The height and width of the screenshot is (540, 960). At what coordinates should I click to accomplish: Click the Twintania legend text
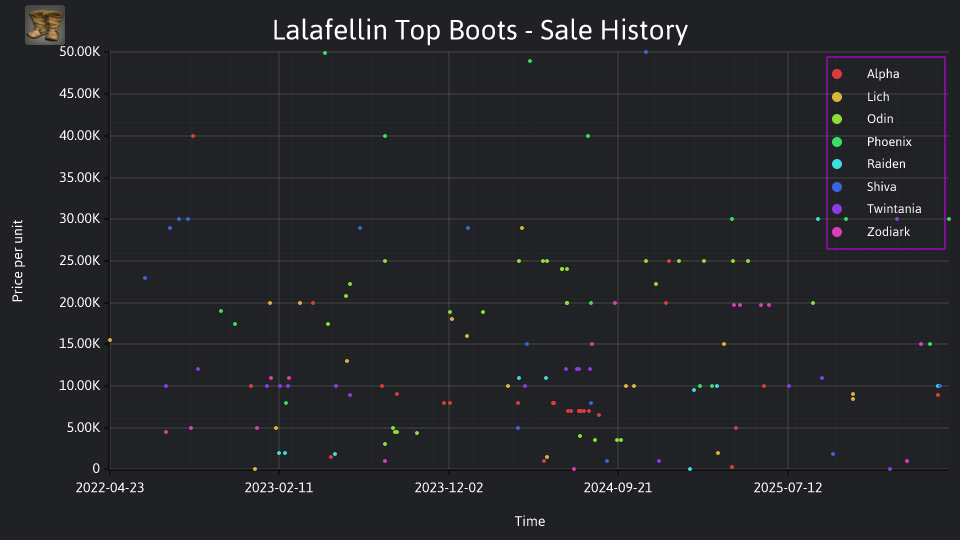[x=894, y=209]
